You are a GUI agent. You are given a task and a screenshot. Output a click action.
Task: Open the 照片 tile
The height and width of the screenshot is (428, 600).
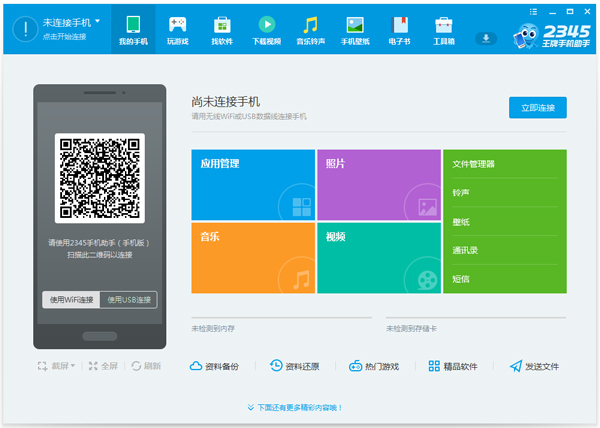379,185
